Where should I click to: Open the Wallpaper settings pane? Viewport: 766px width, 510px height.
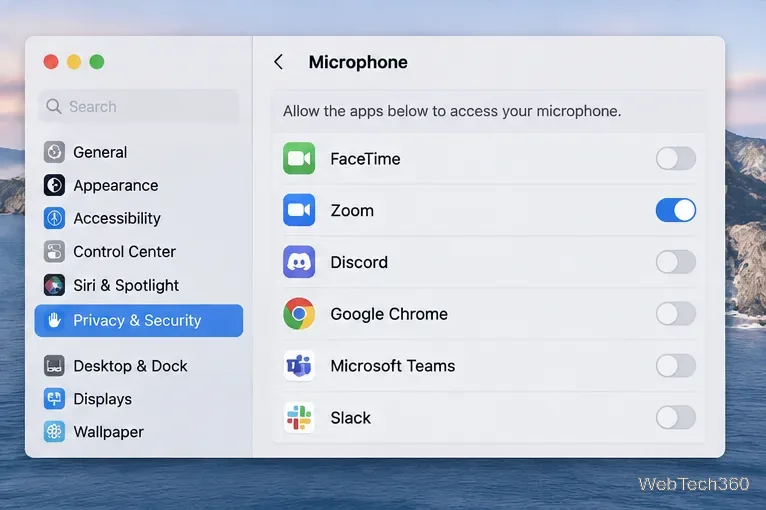point(139,432)
